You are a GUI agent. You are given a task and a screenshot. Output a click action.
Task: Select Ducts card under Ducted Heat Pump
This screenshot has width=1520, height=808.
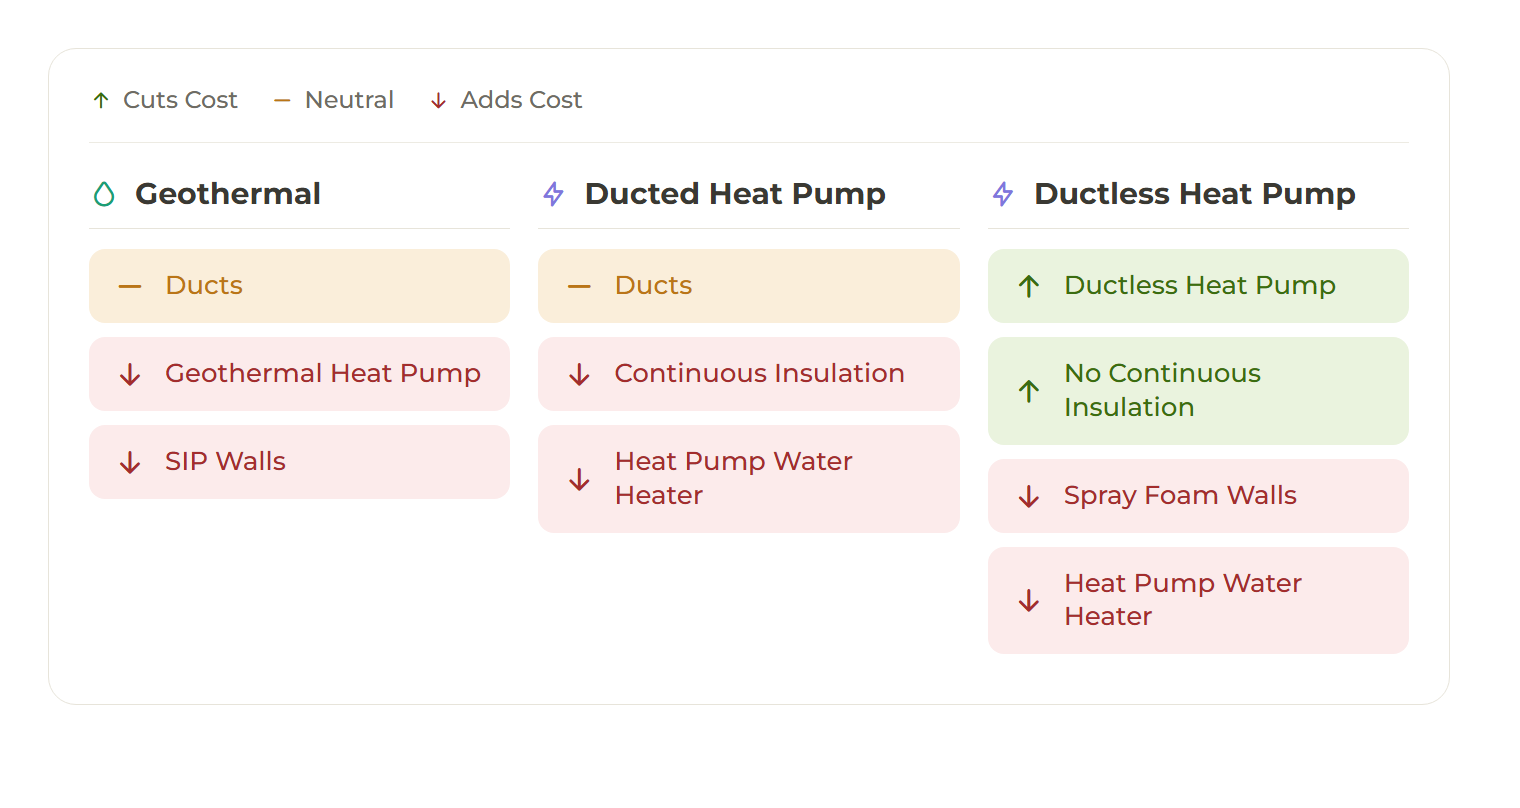click(749, 286)
